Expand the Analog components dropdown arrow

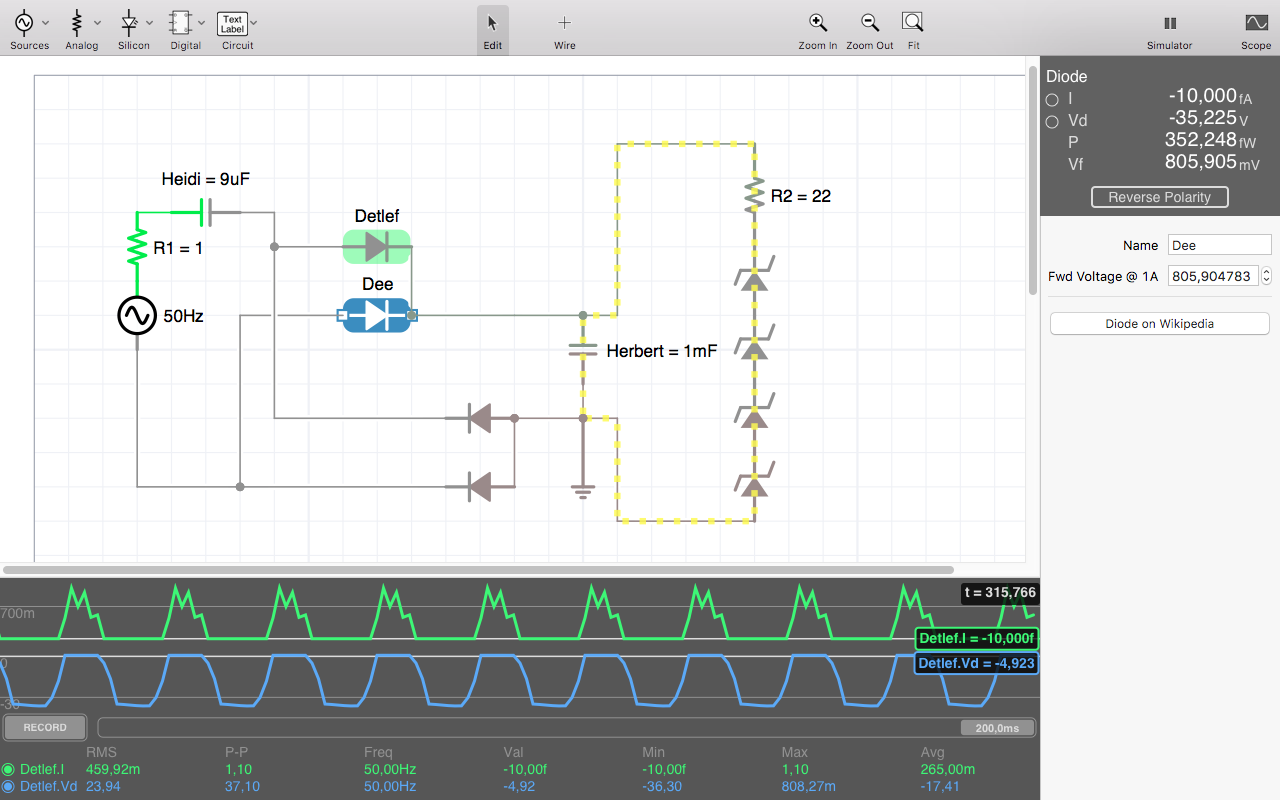tap(97, 22)
